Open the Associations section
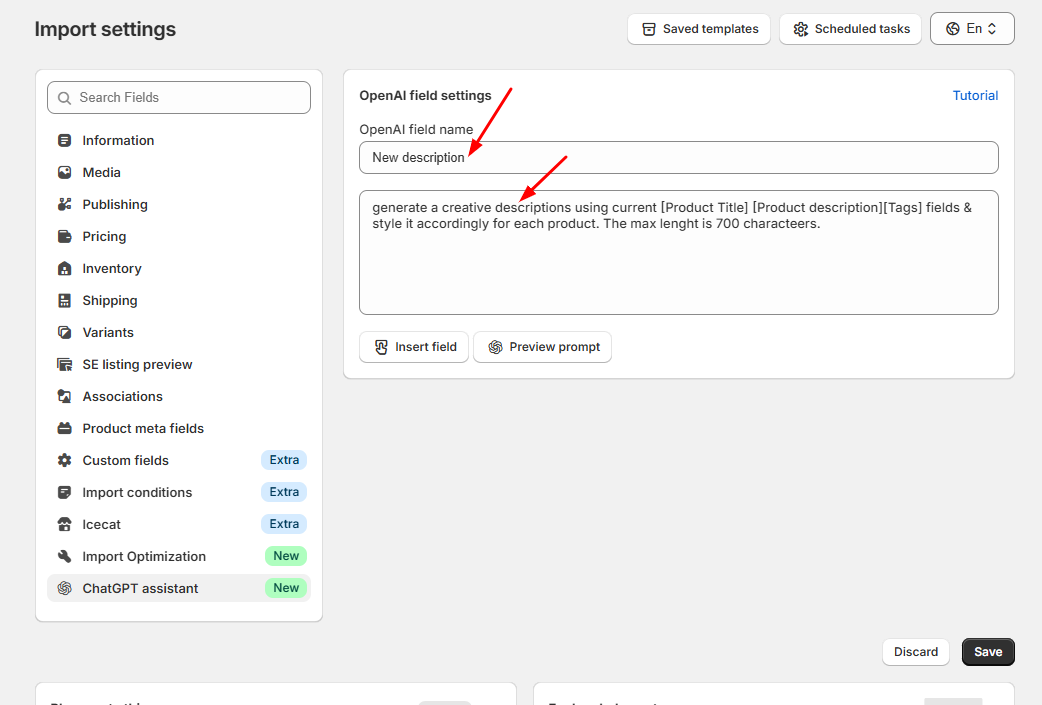Viewport: 1042px width, 705px height. click(x=179, y=396)
